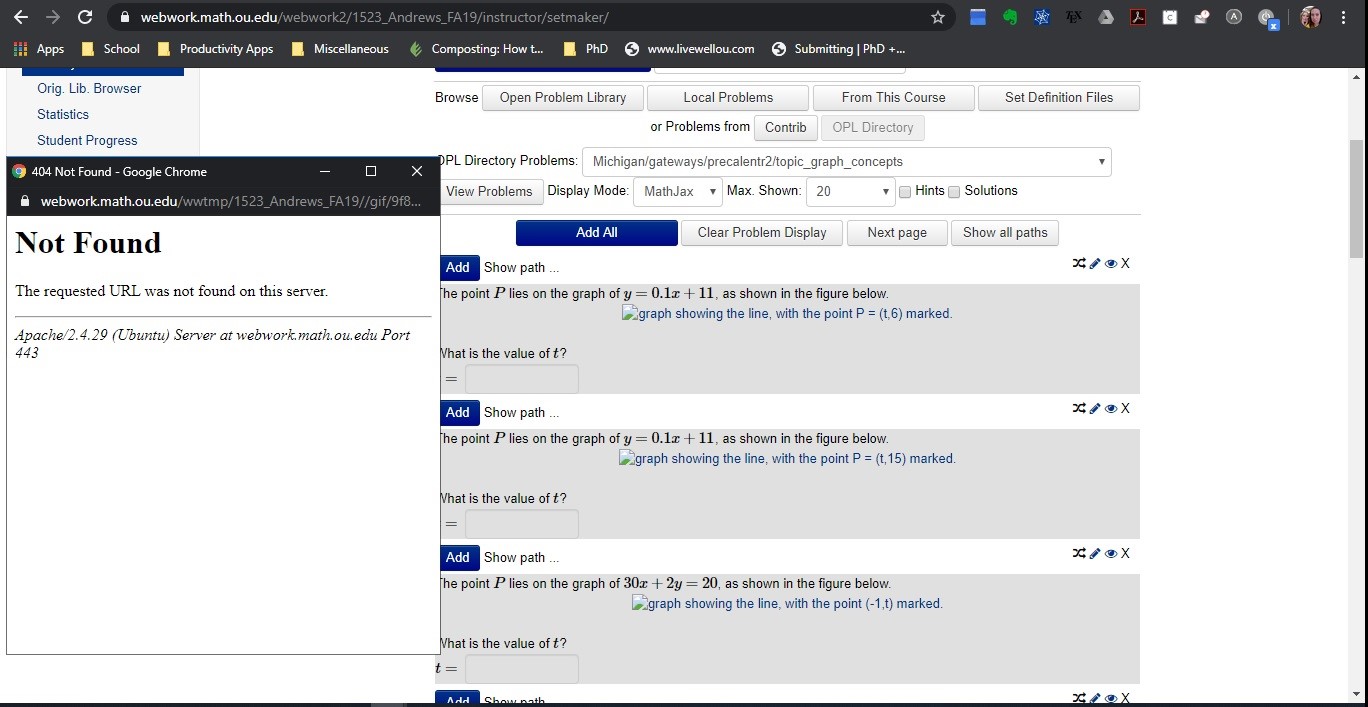The width and height of the screenshot is (1368, 707).
Task: Shuffle the 30x + 2y = 20 problem
Action: [x=1079, y=554]
